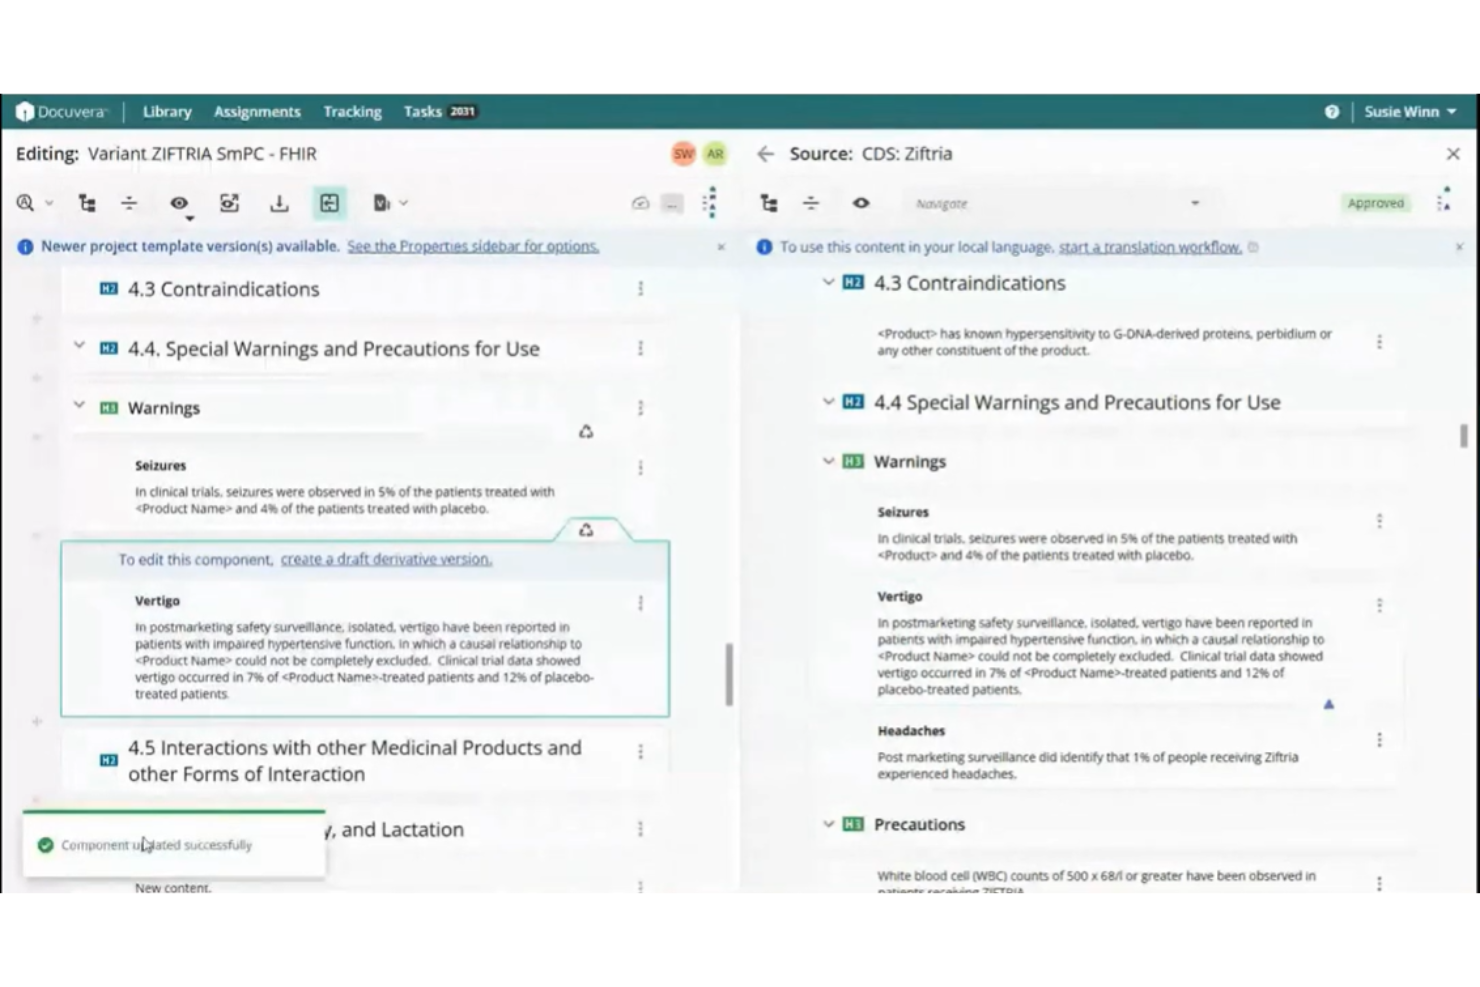
Task: Open See the Properties sidebar for options link
Action: (473, 246)
